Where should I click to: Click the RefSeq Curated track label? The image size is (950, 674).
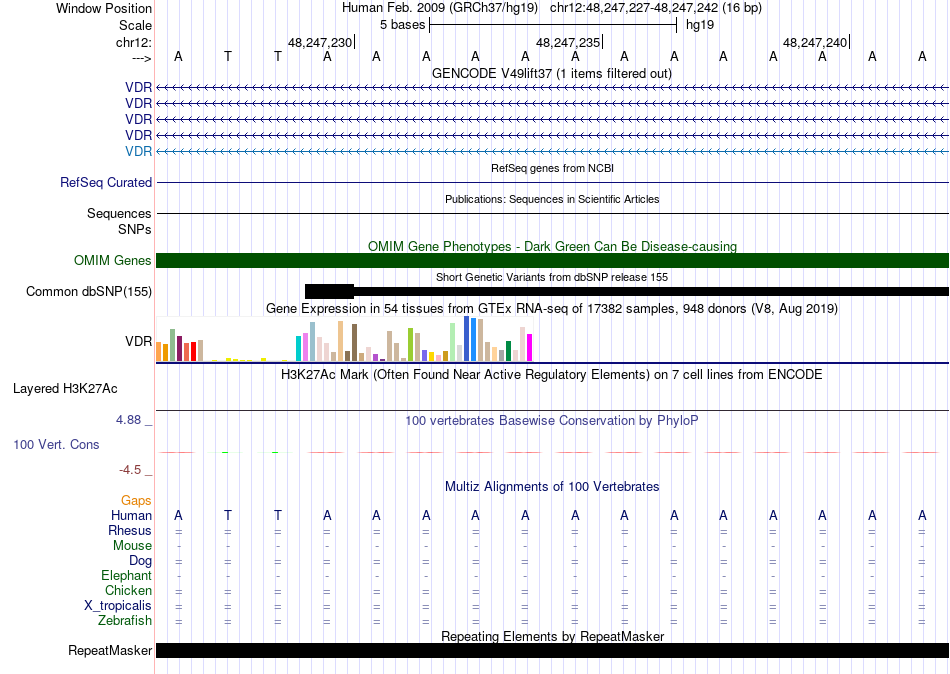(106, 183)
